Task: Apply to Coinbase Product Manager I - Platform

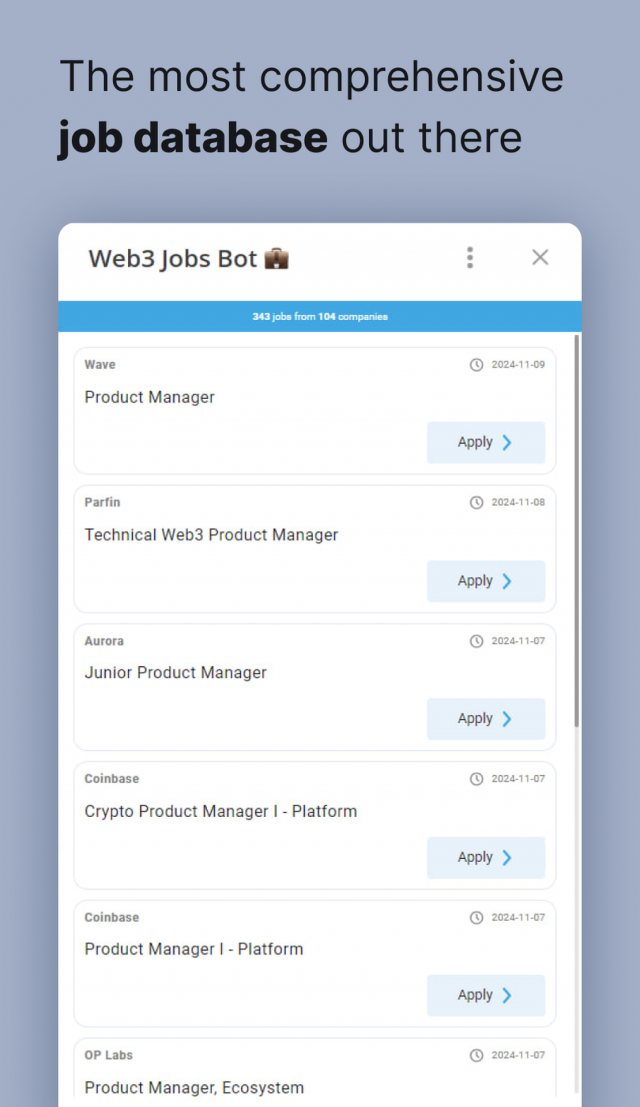Action: [485, 995]
